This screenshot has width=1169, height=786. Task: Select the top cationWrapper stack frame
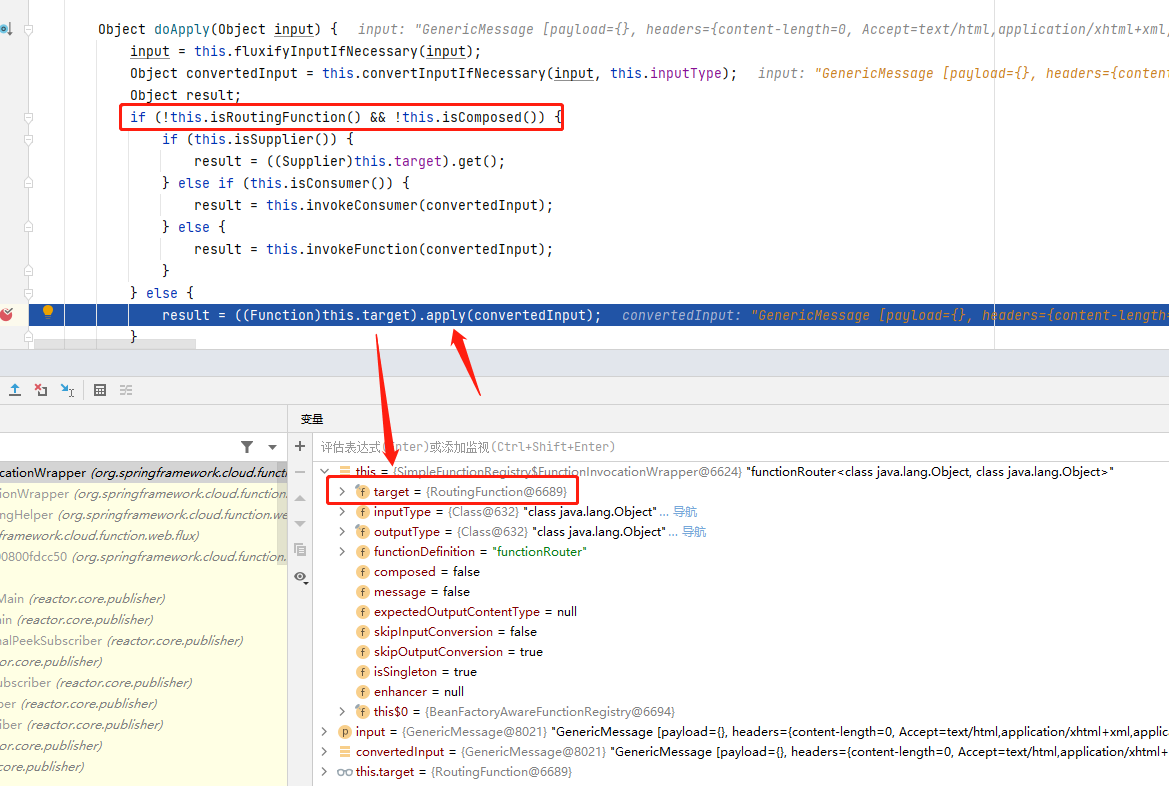coord(143,473)
